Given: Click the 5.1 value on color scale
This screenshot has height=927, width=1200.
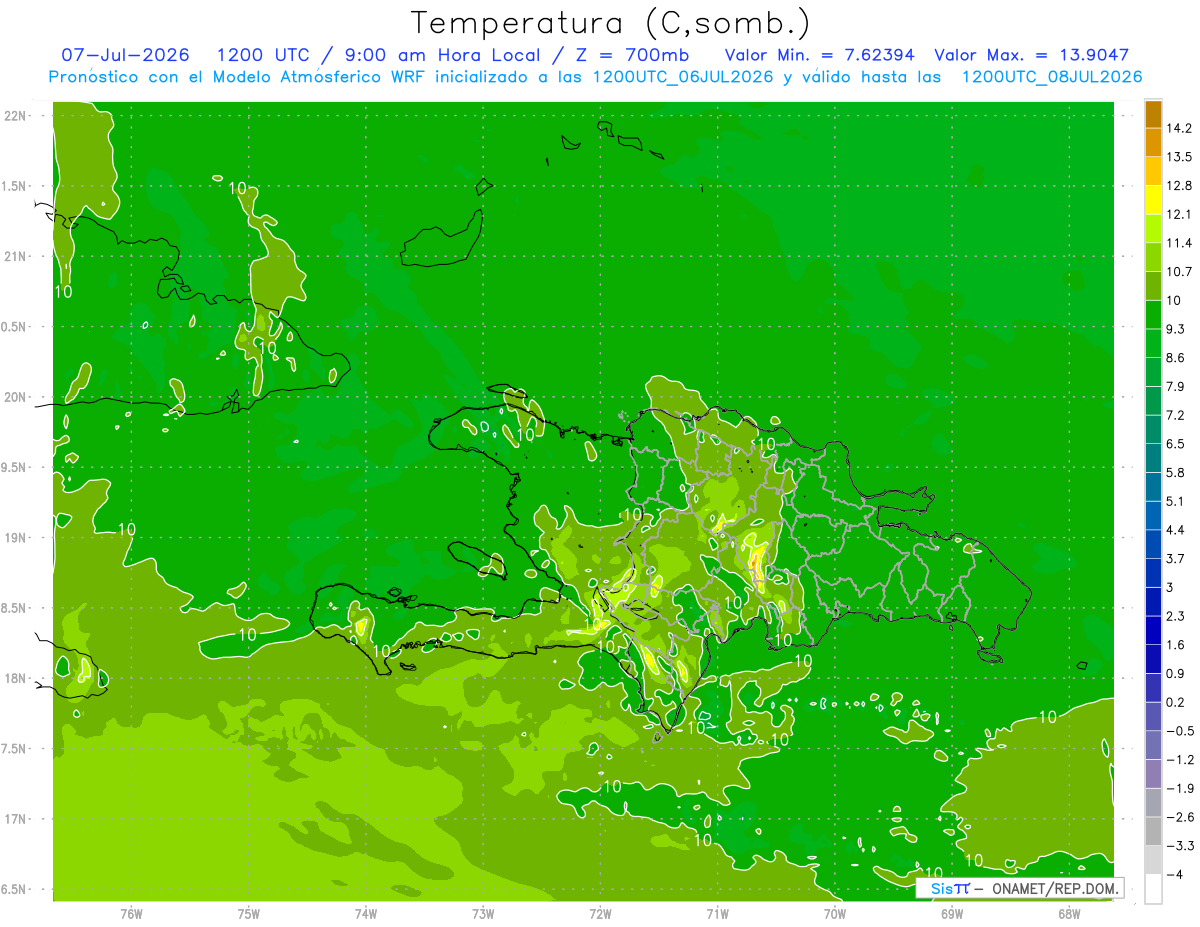Looking at the screenshot, I should point(1175,501).
